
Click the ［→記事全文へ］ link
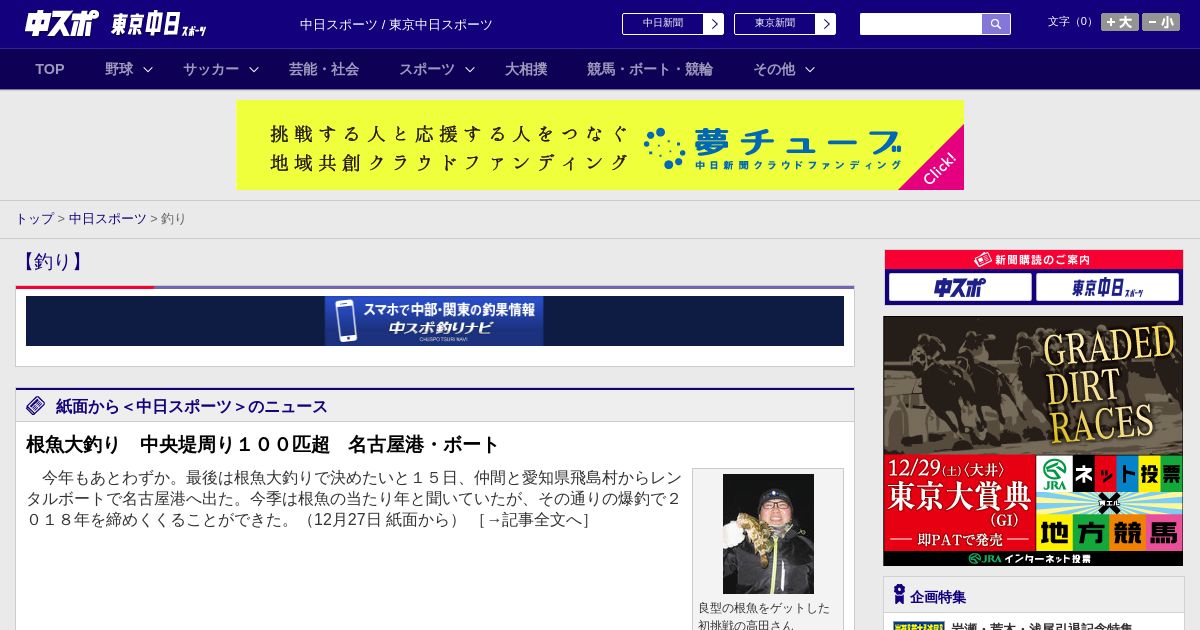[533, 519]
